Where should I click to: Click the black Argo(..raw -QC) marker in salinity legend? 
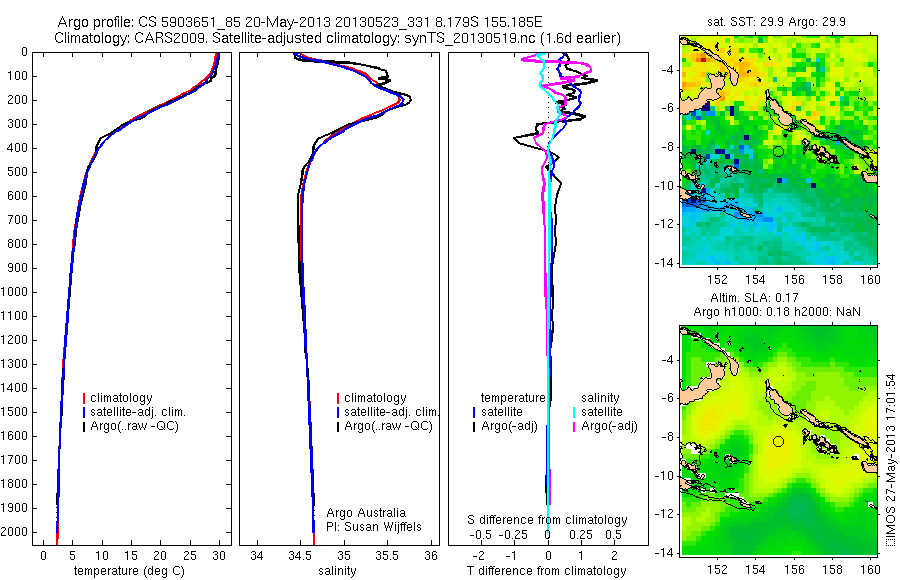338,427
